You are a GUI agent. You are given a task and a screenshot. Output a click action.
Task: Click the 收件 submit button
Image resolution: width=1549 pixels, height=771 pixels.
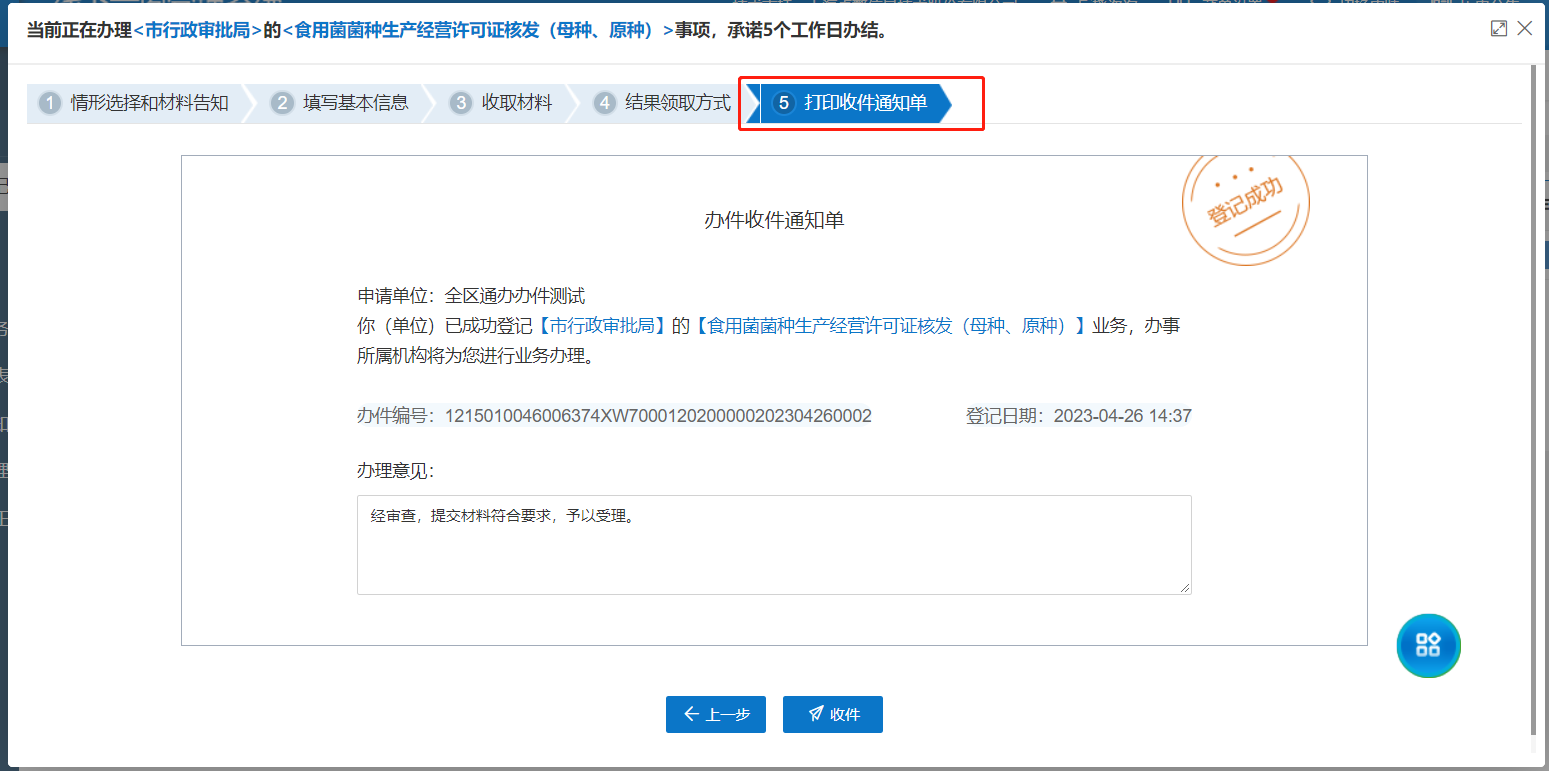(832, 715)
